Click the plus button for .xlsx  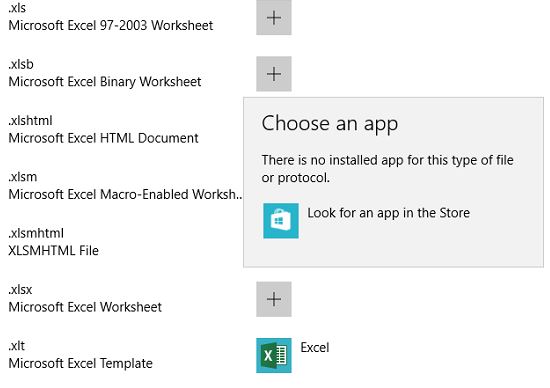click(x=274, y=299)
